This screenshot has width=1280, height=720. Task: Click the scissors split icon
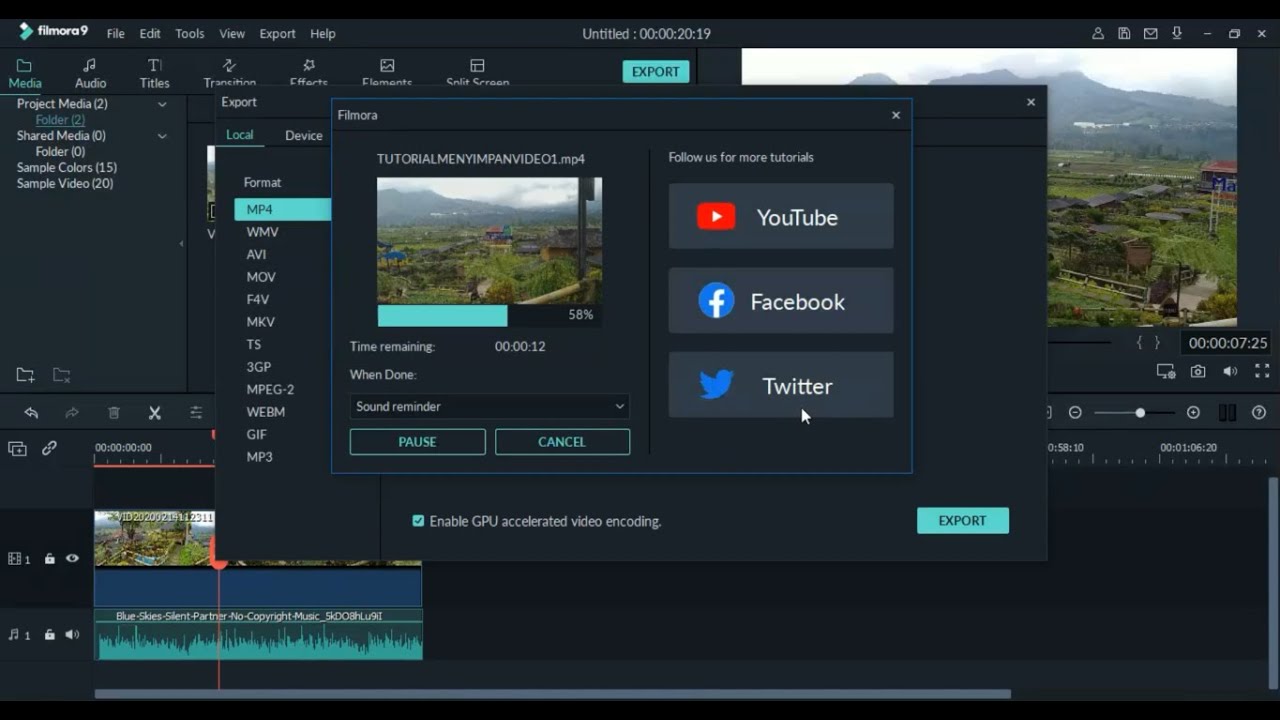[154, 413]
